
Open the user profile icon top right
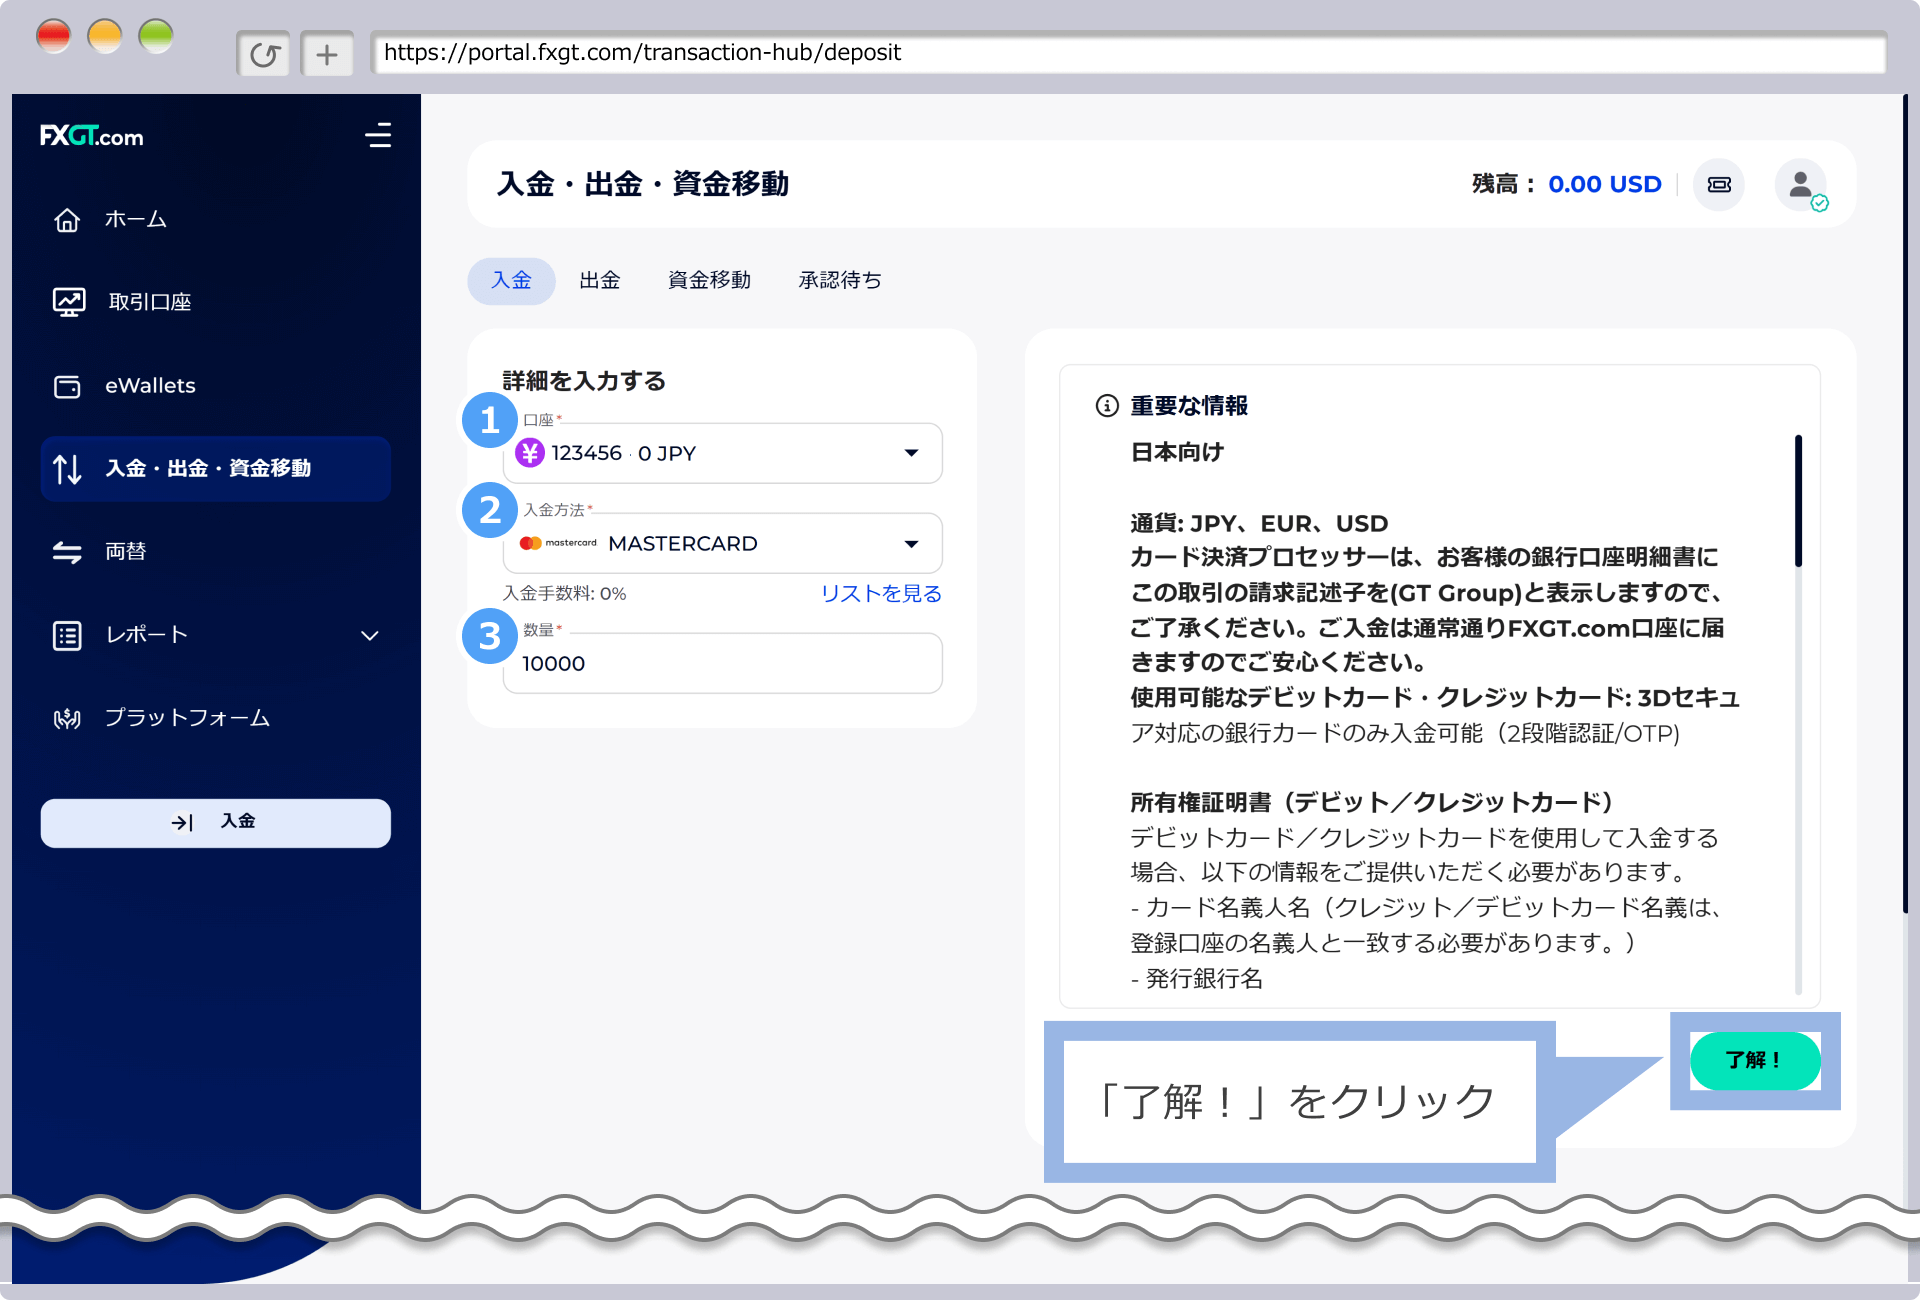coord(1800,184)
